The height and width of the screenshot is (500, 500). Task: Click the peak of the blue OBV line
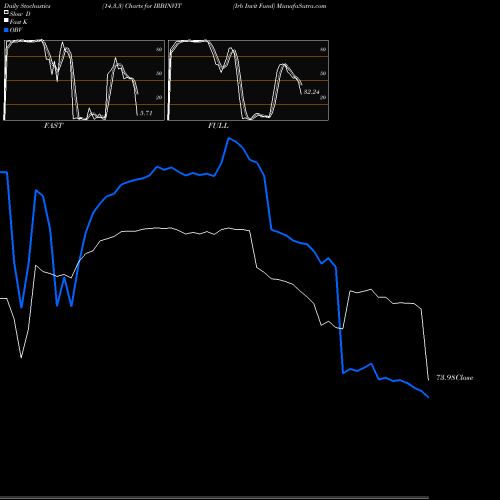tap(229, 138)
